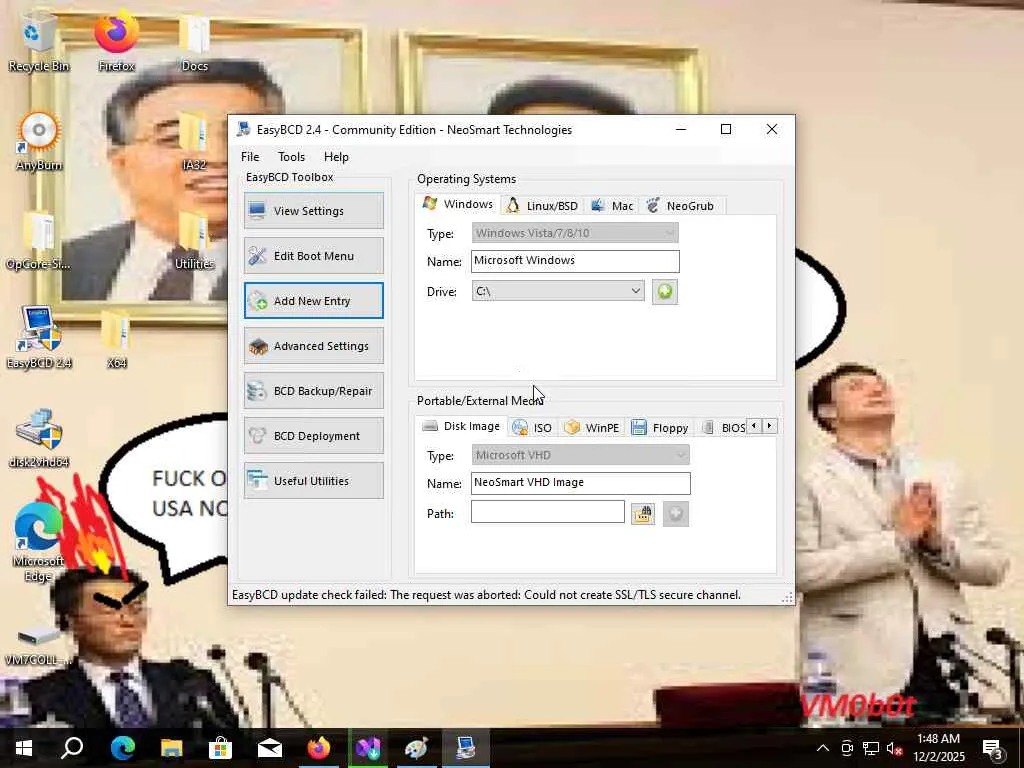Select the Disk Image media tab
The width and height of the screenshot is (1024, 768).
click(x=461, y=426)
